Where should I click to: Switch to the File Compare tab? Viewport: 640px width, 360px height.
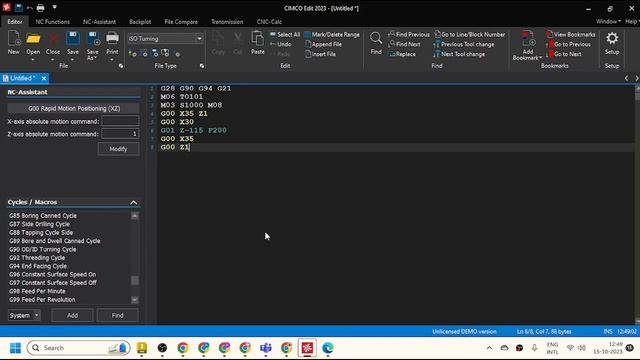coord(181,22)
